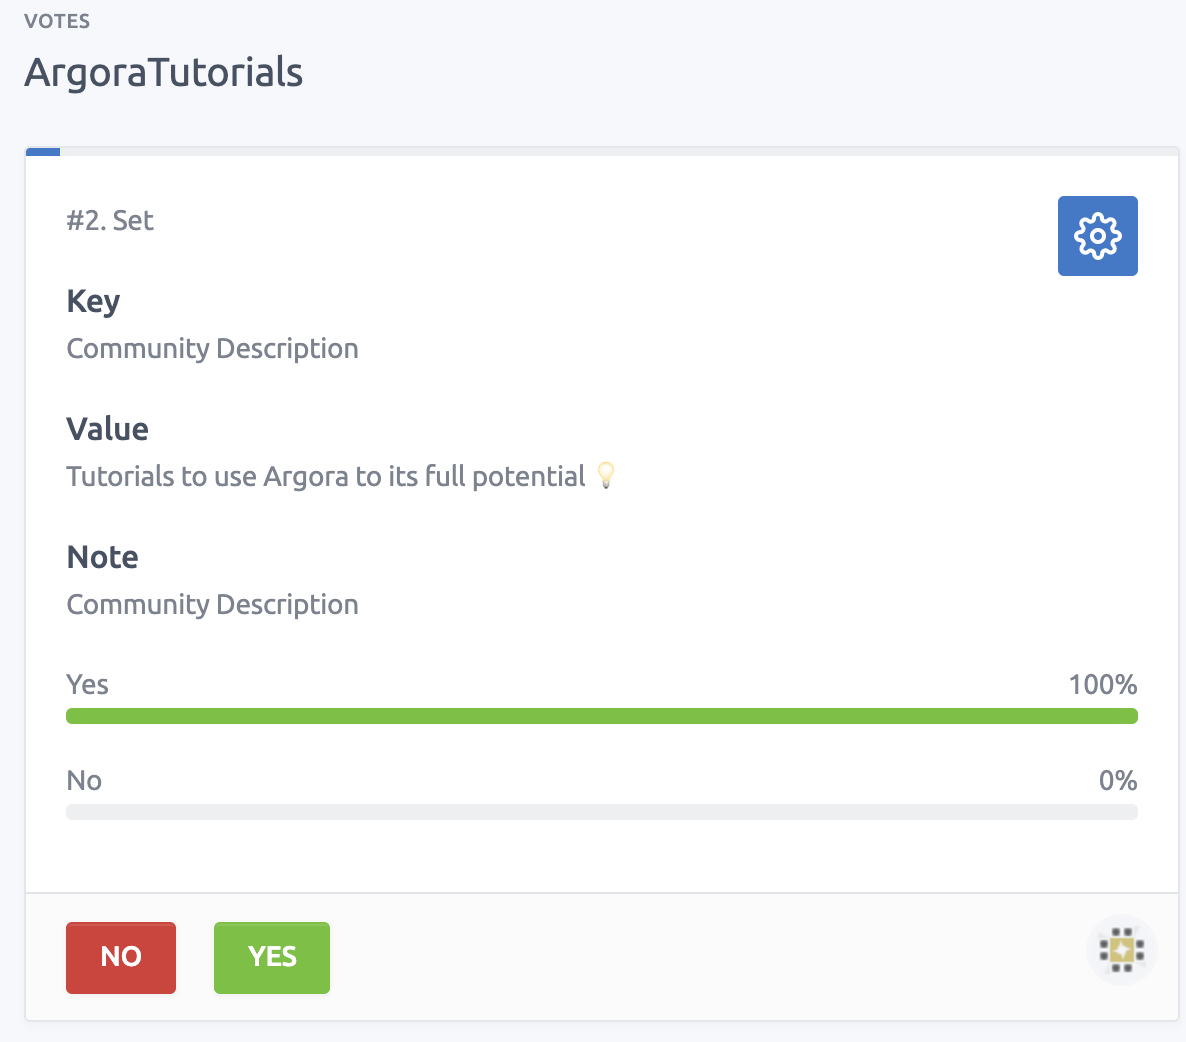Vote with the green YES button
The height and width of the screenshot is (1042, 1186).
(x=272, y=957)
